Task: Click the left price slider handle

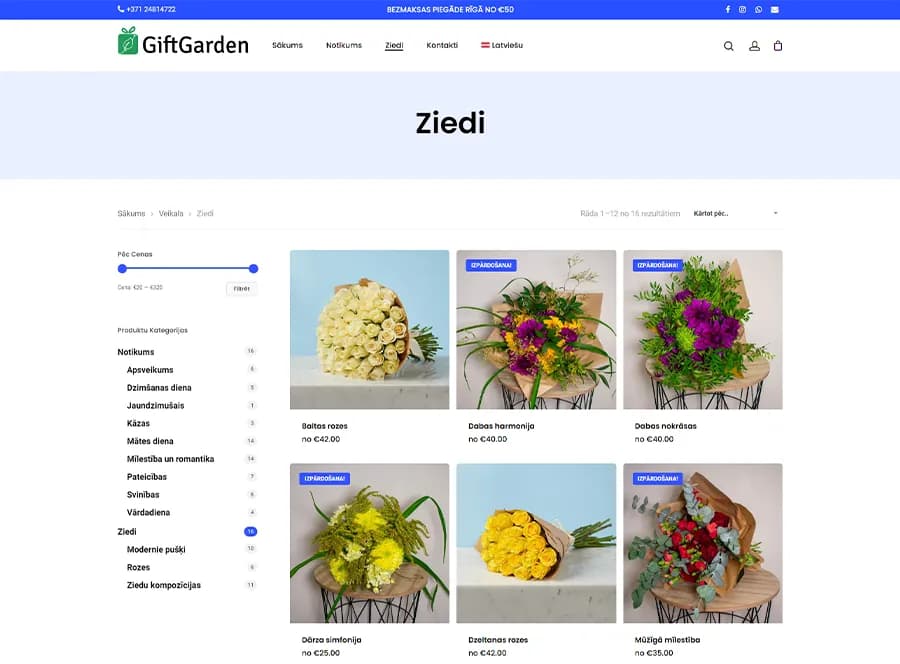Action: [x=122, y=269]
